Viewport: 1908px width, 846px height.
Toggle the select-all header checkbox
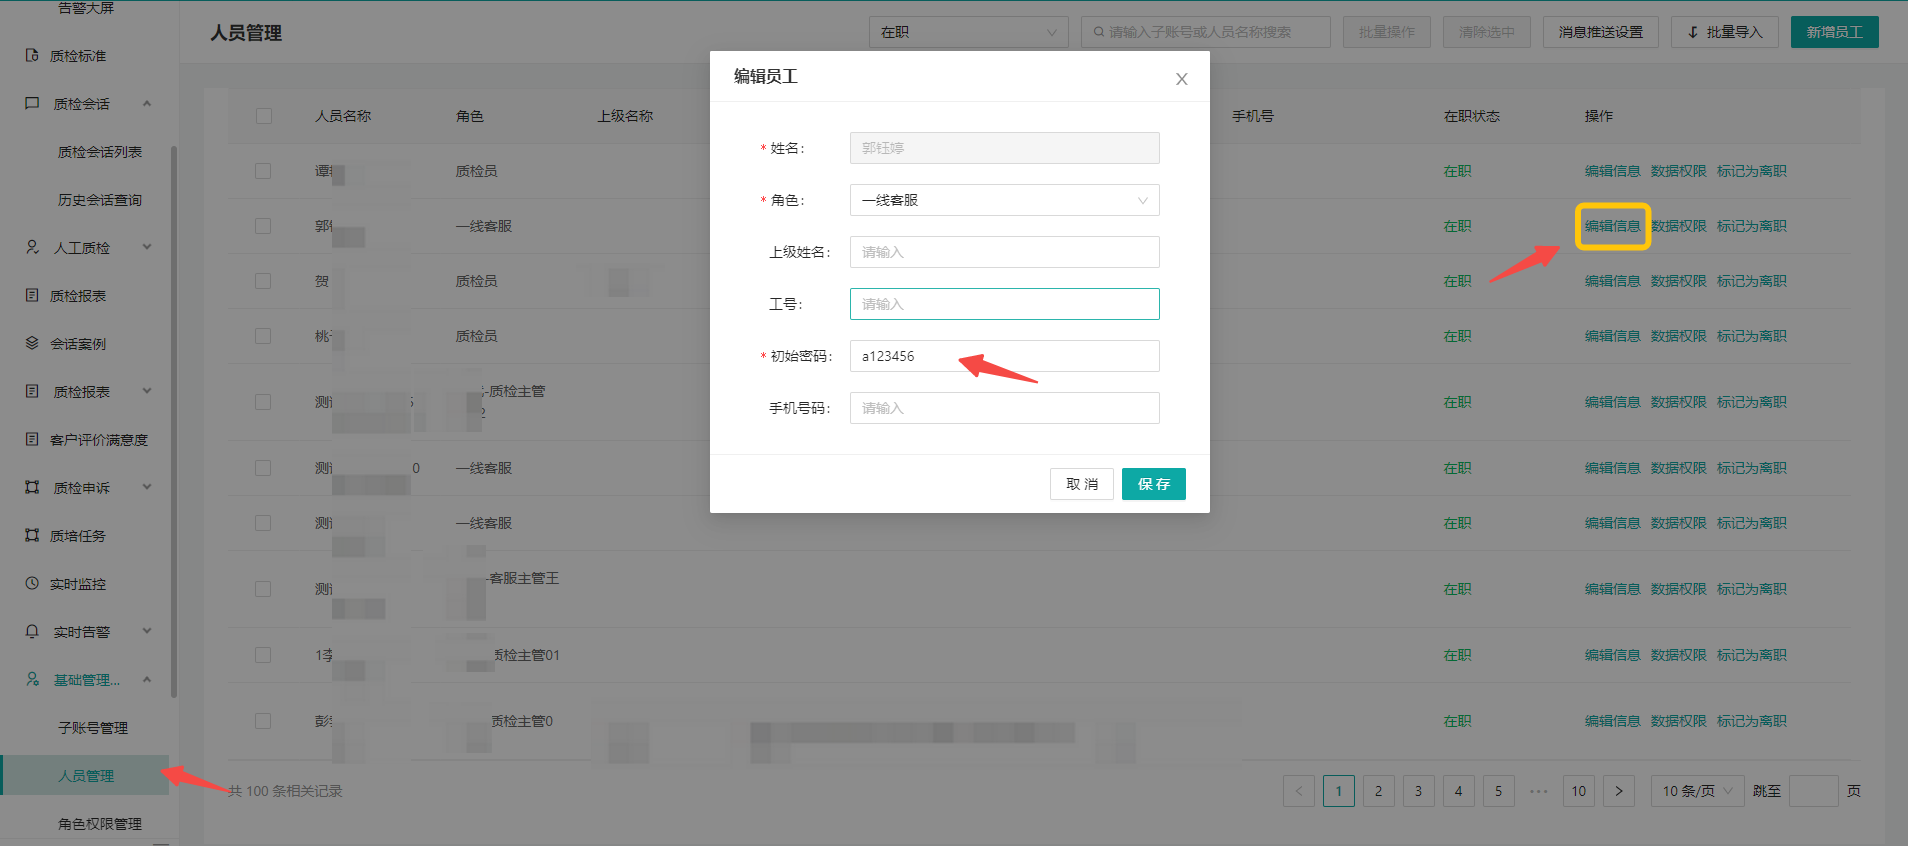[x=264, y=116]
